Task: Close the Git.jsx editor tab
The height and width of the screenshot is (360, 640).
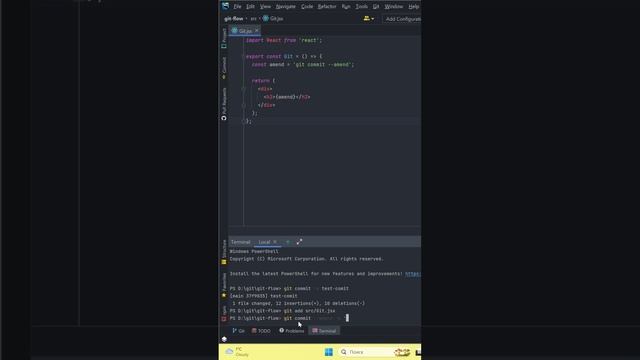Action: (x=257, y=31)
